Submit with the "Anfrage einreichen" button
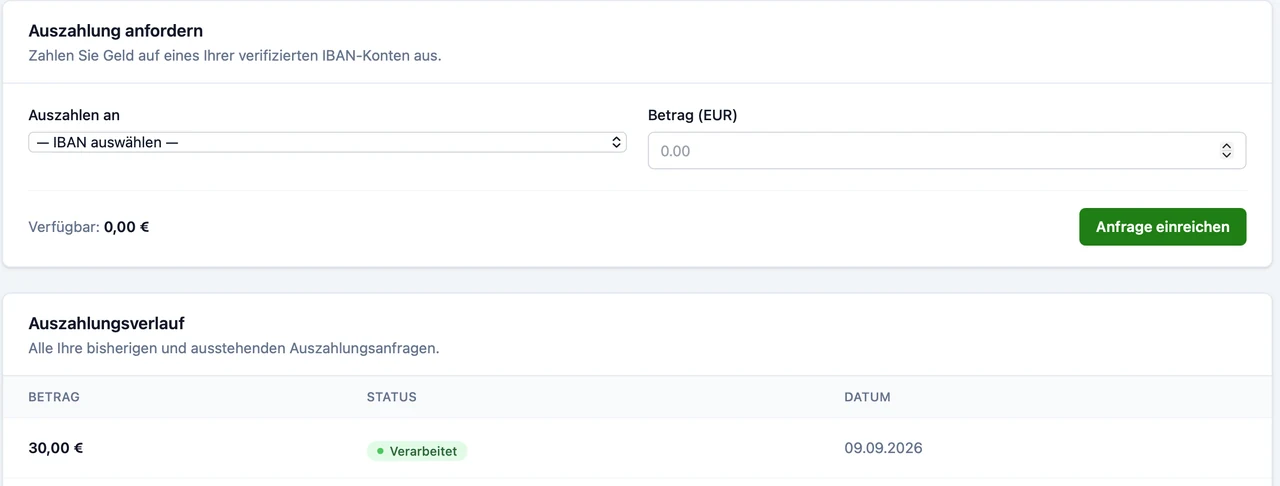This screenshot has height=486, width=1280. point(1162,227)
